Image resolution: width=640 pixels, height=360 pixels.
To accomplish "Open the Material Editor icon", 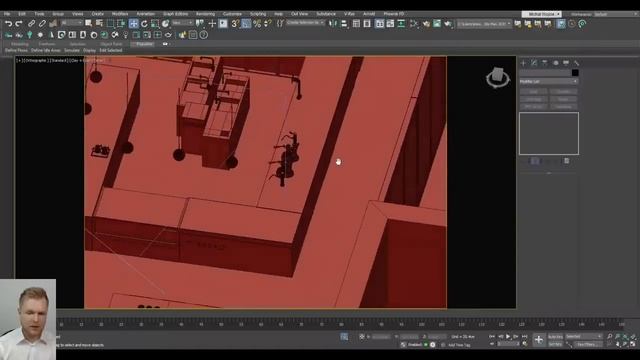I will [x=414, y=24].
